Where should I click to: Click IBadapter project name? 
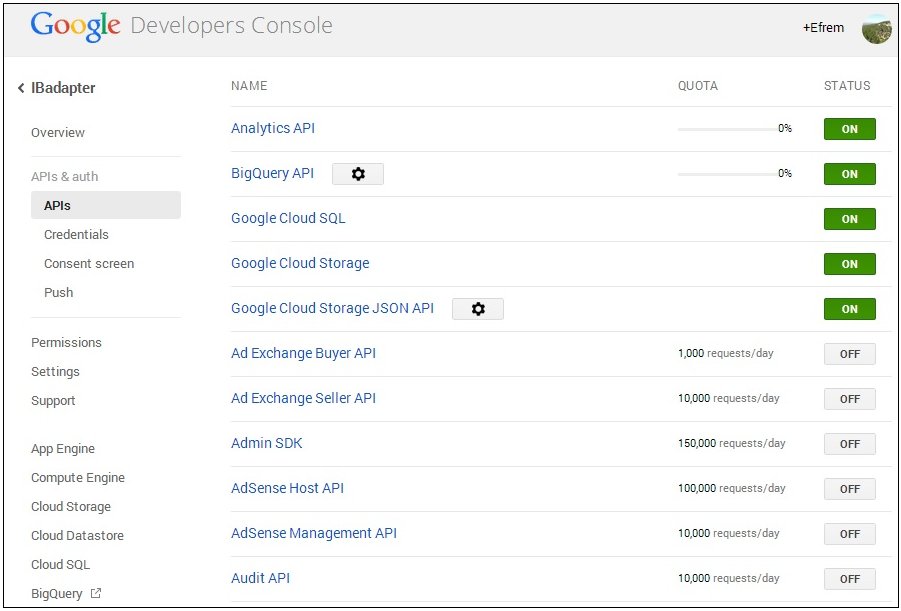click(x=63, y=88)
